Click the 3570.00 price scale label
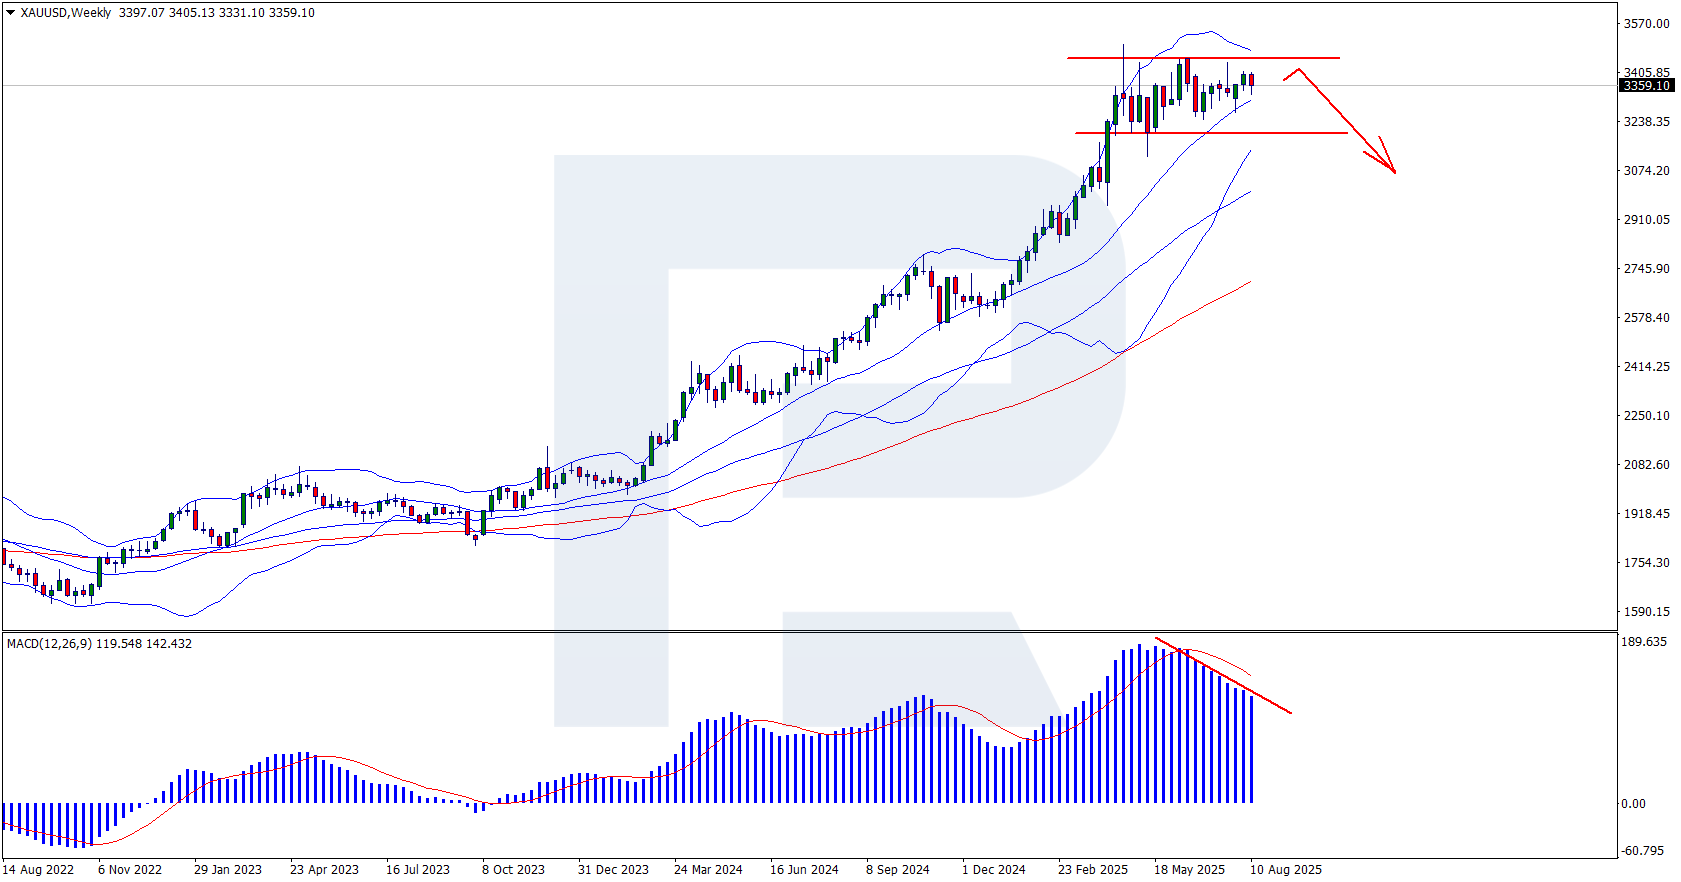This screenshot has height=882, width=1681. click(x=1646, y=24)
